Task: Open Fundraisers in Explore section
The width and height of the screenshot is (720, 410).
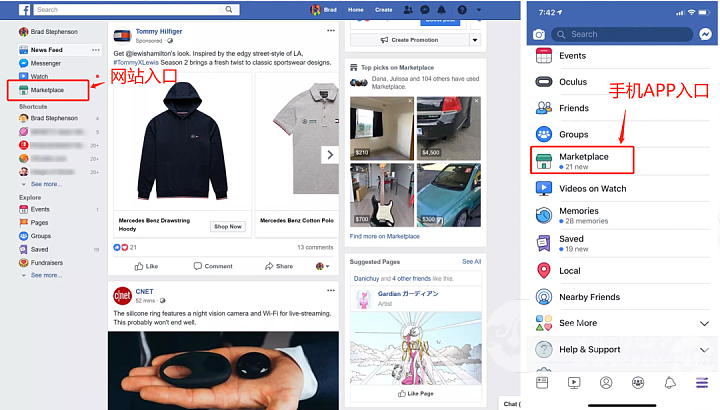Action: point(41,263)
